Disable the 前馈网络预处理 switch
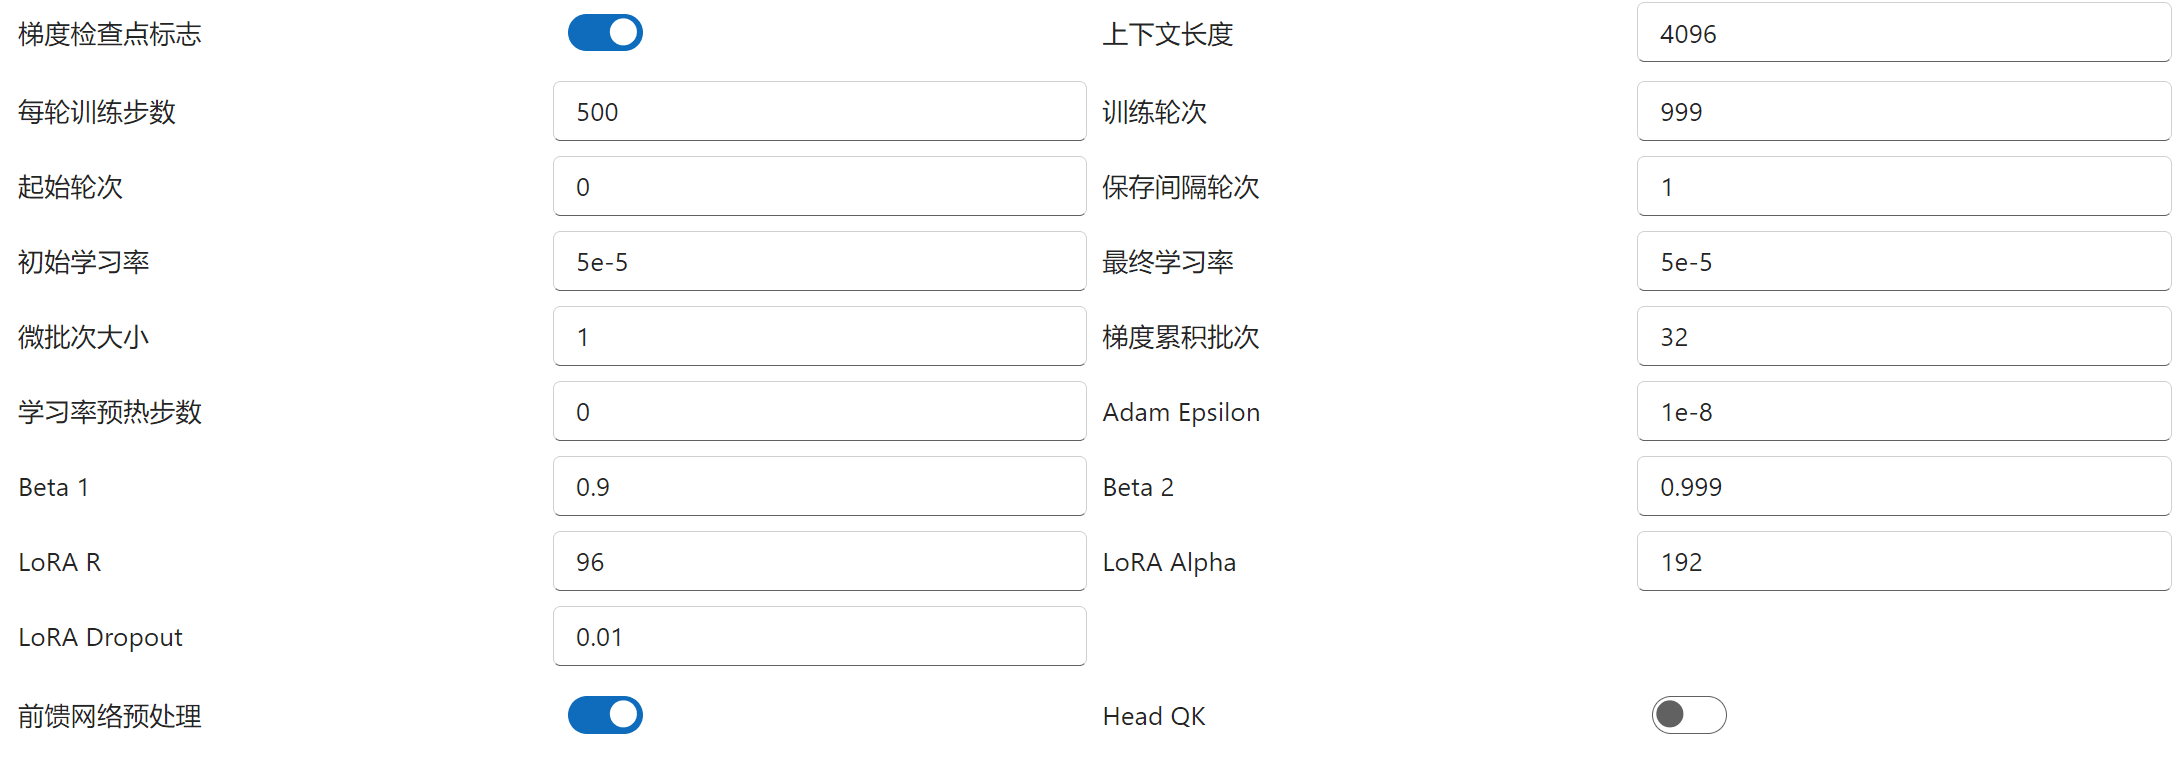The height and width of the screenshot is (764, 2176). tap(605, 715)
